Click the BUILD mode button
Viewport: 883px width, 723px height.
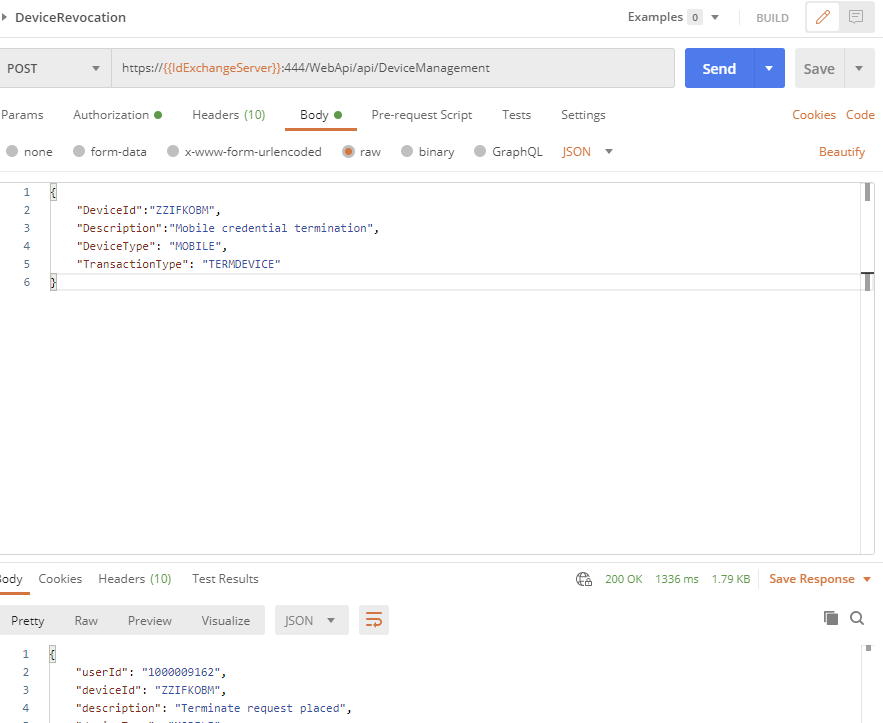772,18
